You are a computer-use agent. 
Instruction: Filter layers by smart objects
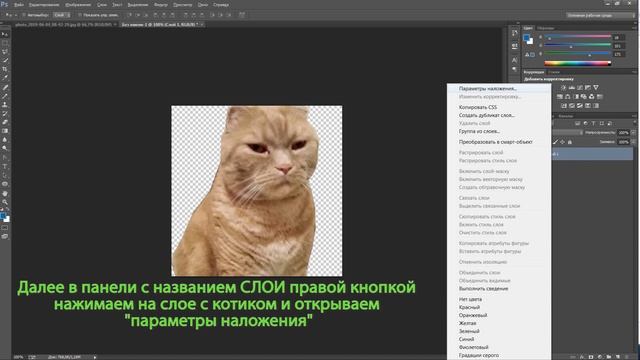point(609,123)
